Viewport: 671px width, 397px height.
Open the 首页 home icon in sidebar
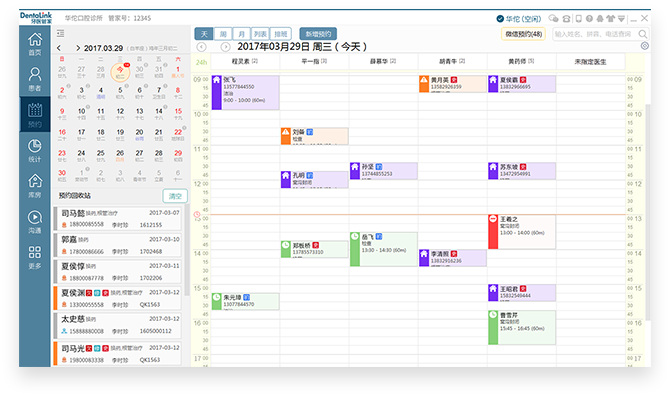[35, 44]
